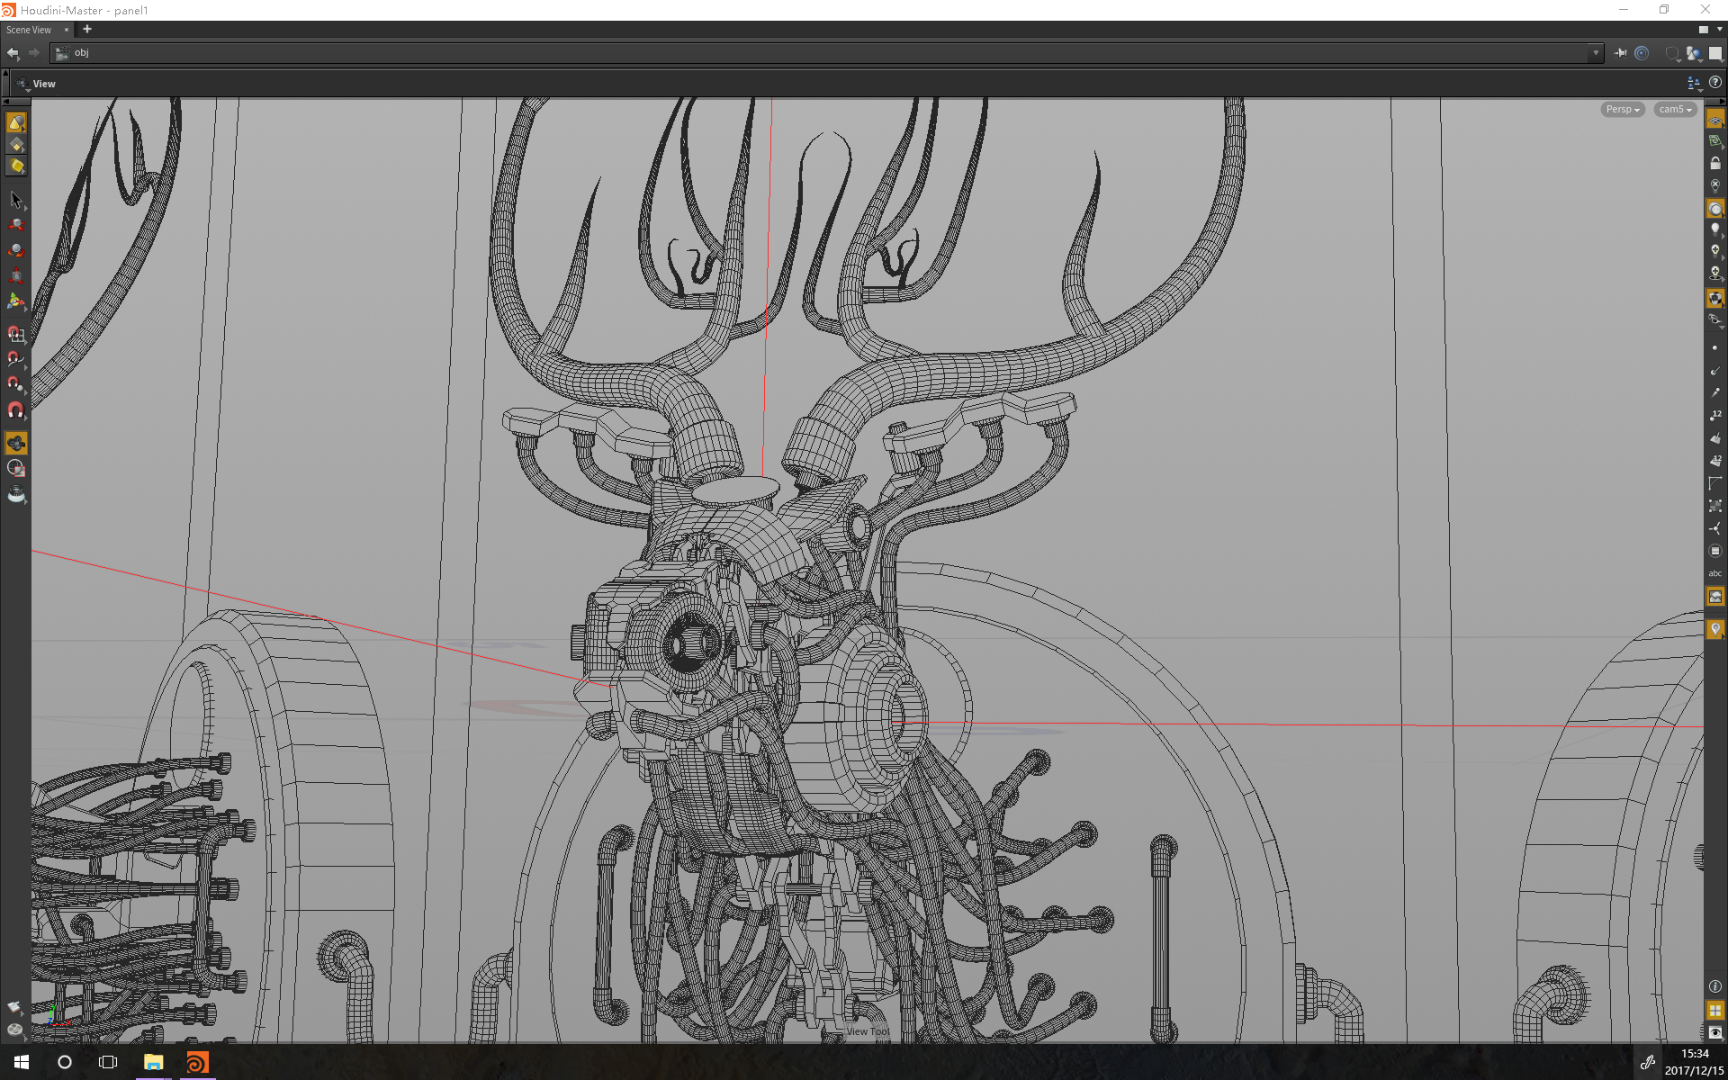Open the display options list icon

pyautogui.click(x=1693, y=83)
